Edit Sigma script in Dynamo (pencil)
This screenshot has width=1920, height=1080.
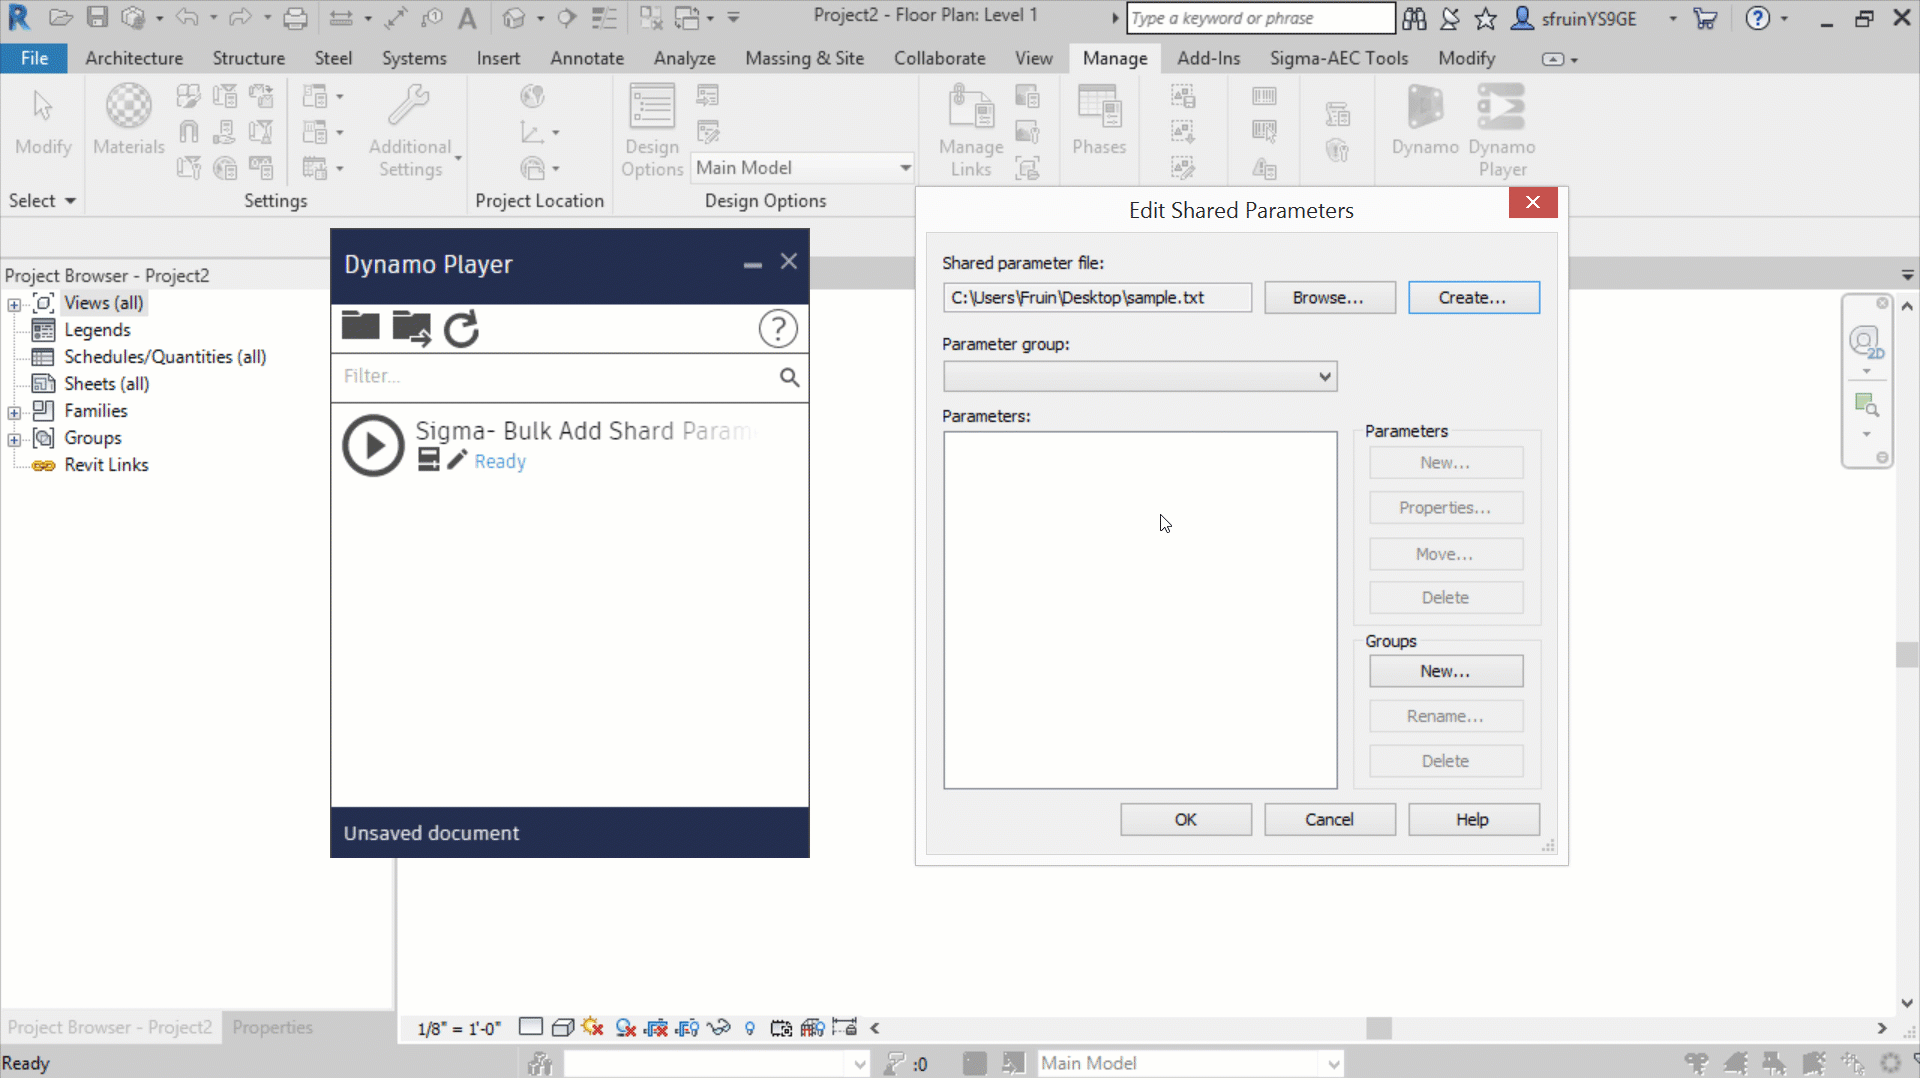[x=457, y=460]
